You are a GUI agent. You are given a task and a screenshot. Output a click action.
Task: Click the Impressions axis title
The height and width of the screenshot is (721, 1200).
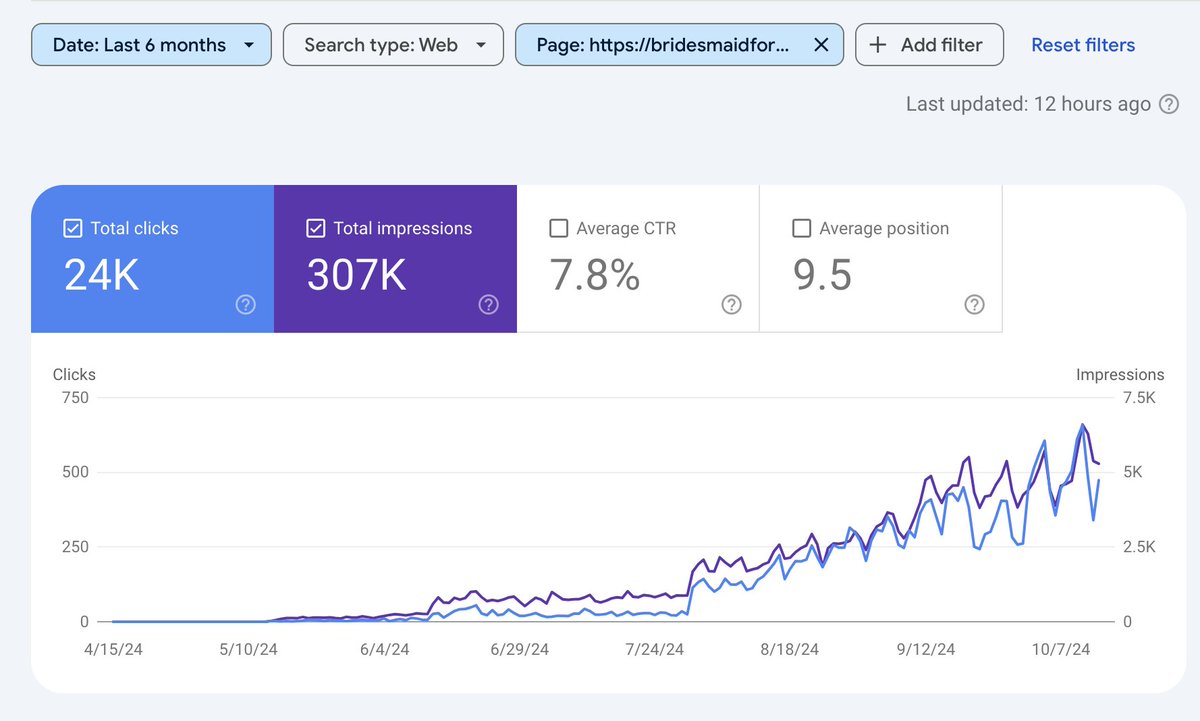pyautogui.click(x=1120, y=374)
